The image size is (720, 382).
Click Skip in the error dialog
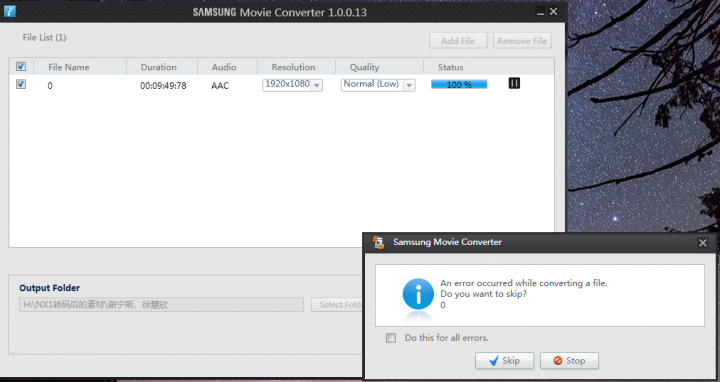click(504, 361)
